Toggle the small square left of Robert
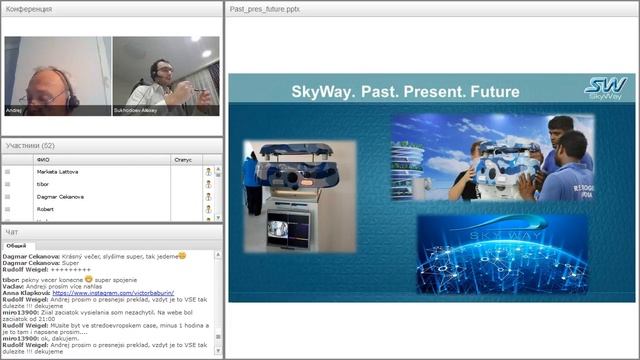 (7, 209)
